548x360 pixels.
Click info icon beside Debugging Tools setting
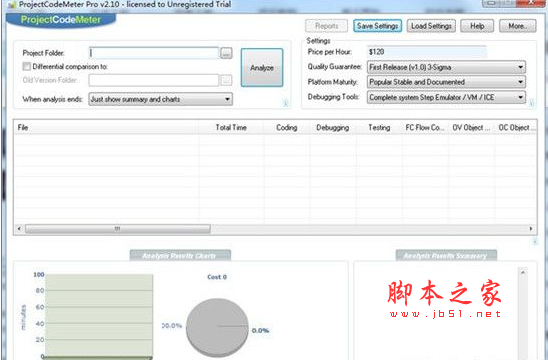coord(532,103)
